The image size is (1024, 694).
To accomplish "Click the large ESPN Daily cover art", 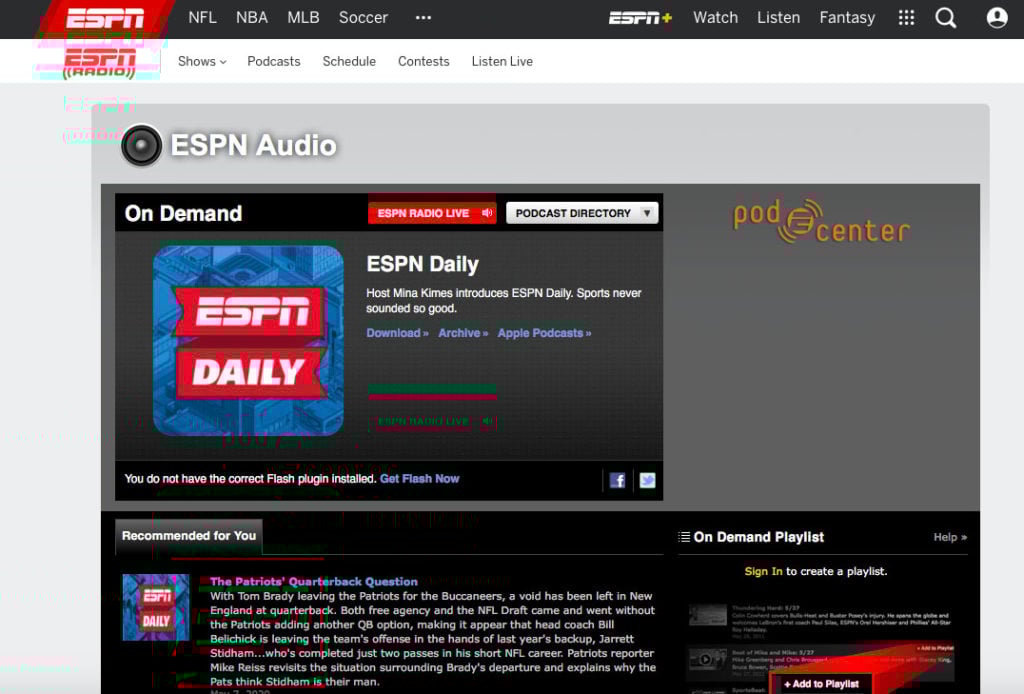I will [x=248, y=340].
